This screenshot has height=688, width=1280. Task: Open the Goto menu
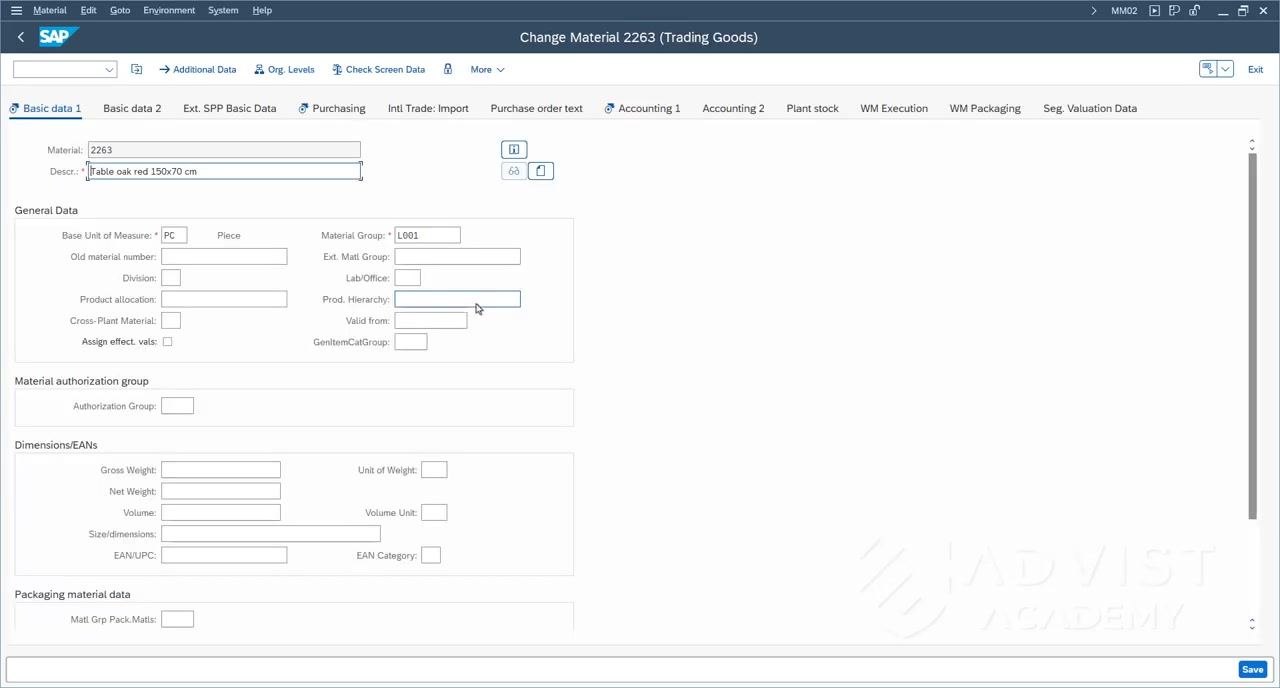(120, 10)
